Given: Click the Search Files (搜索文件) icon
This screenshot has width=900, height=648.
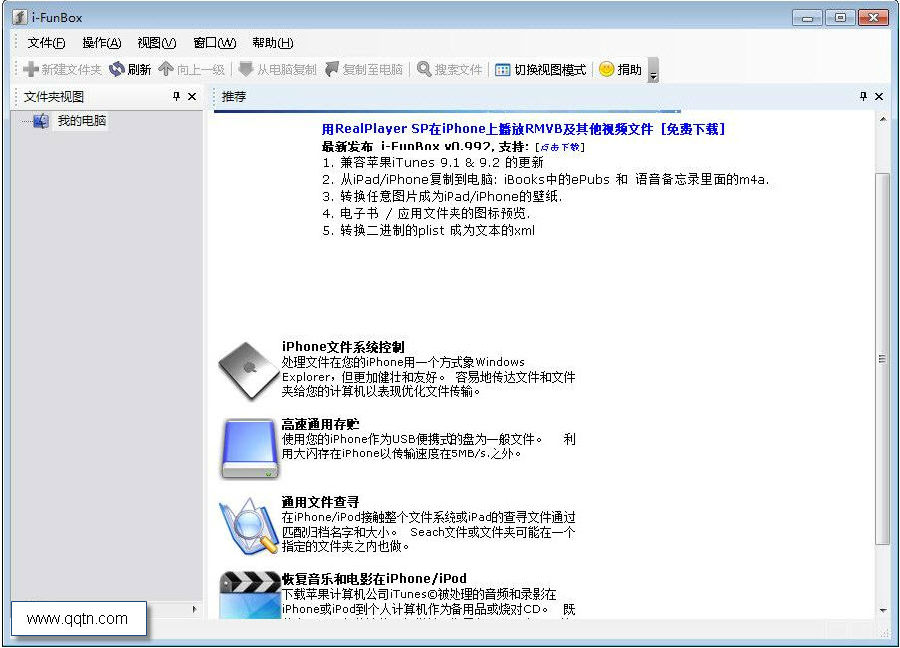Looking at the screenshot, I should pos(424,70).
